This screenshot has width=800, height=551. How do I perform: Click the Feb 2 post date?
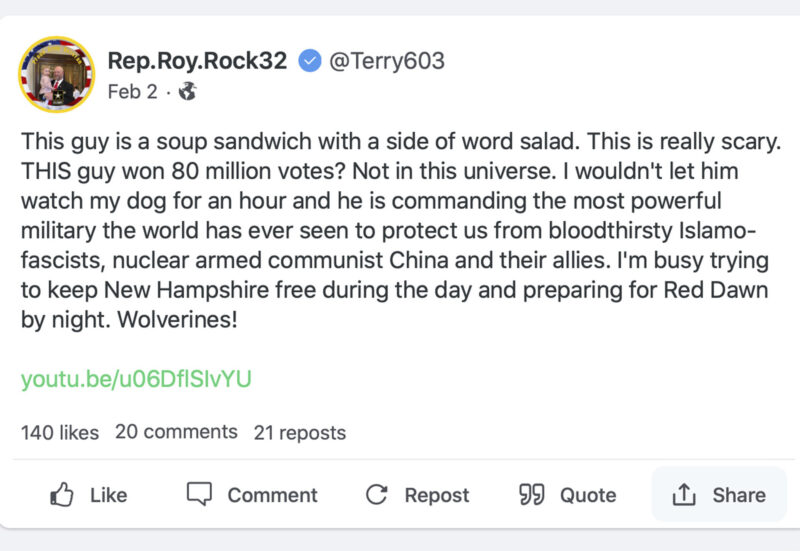click(x=132, y=92)
